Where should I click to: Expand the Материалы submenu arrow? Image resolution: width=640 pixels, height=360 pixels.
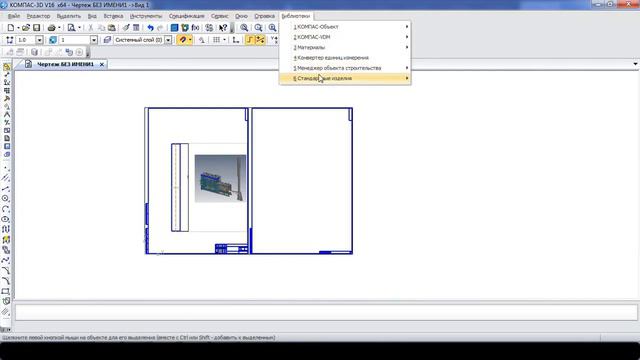point(407,47)
